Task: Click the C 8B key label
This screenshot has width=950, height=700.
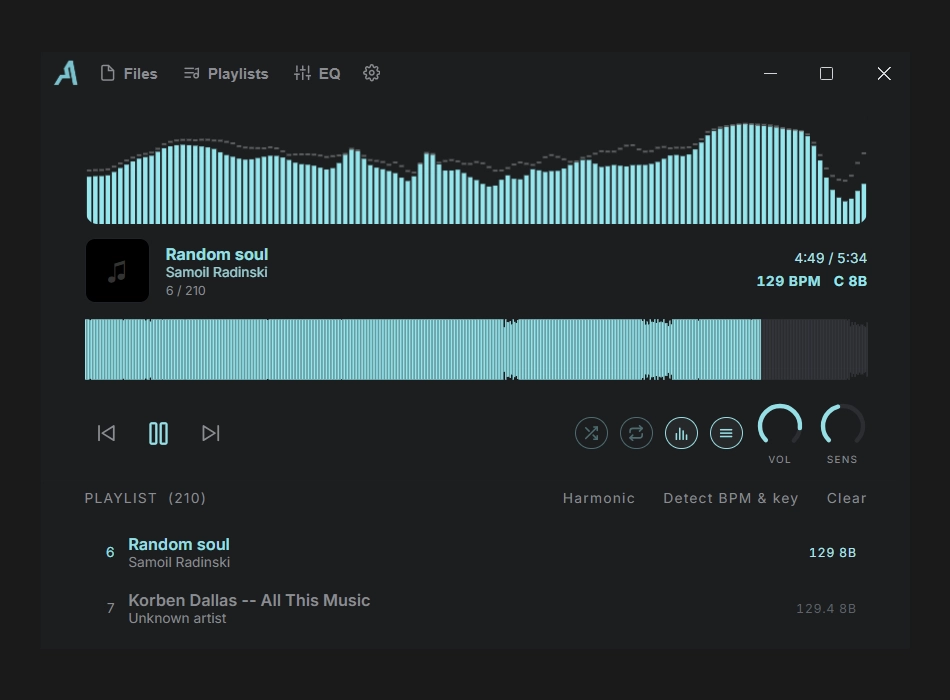Action: [851, 281]
